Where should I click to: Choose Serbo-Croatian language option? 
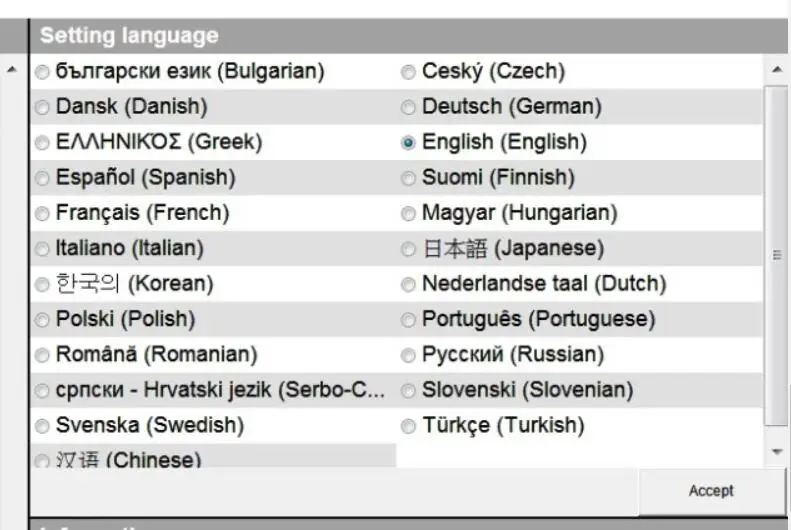42,391
